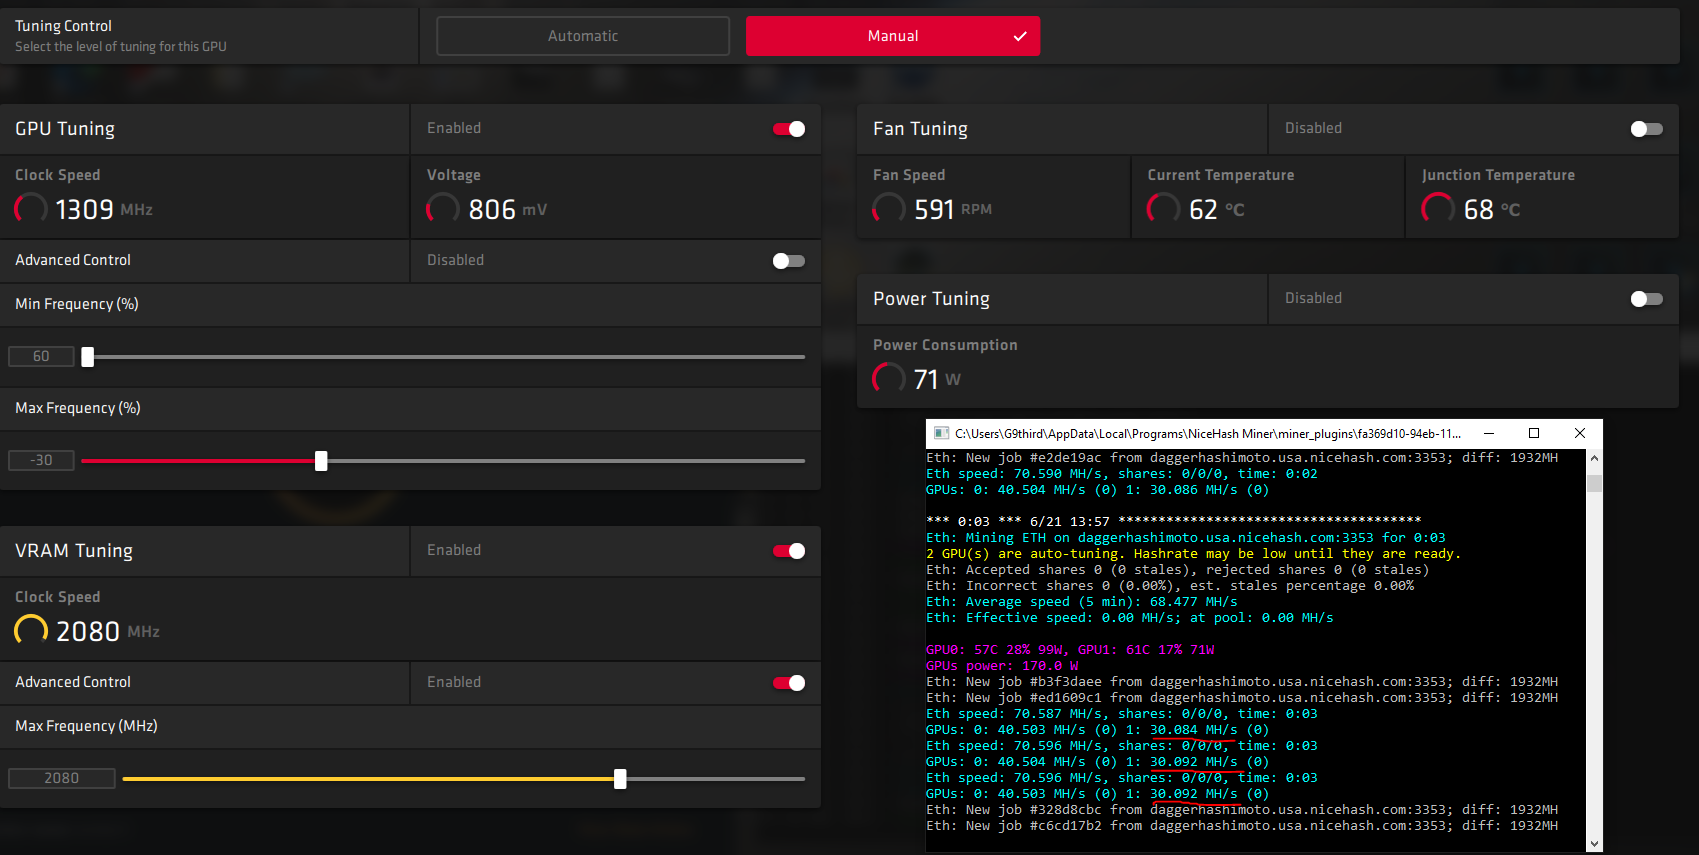Click Max Frequency value field -30

coord(41,461)
